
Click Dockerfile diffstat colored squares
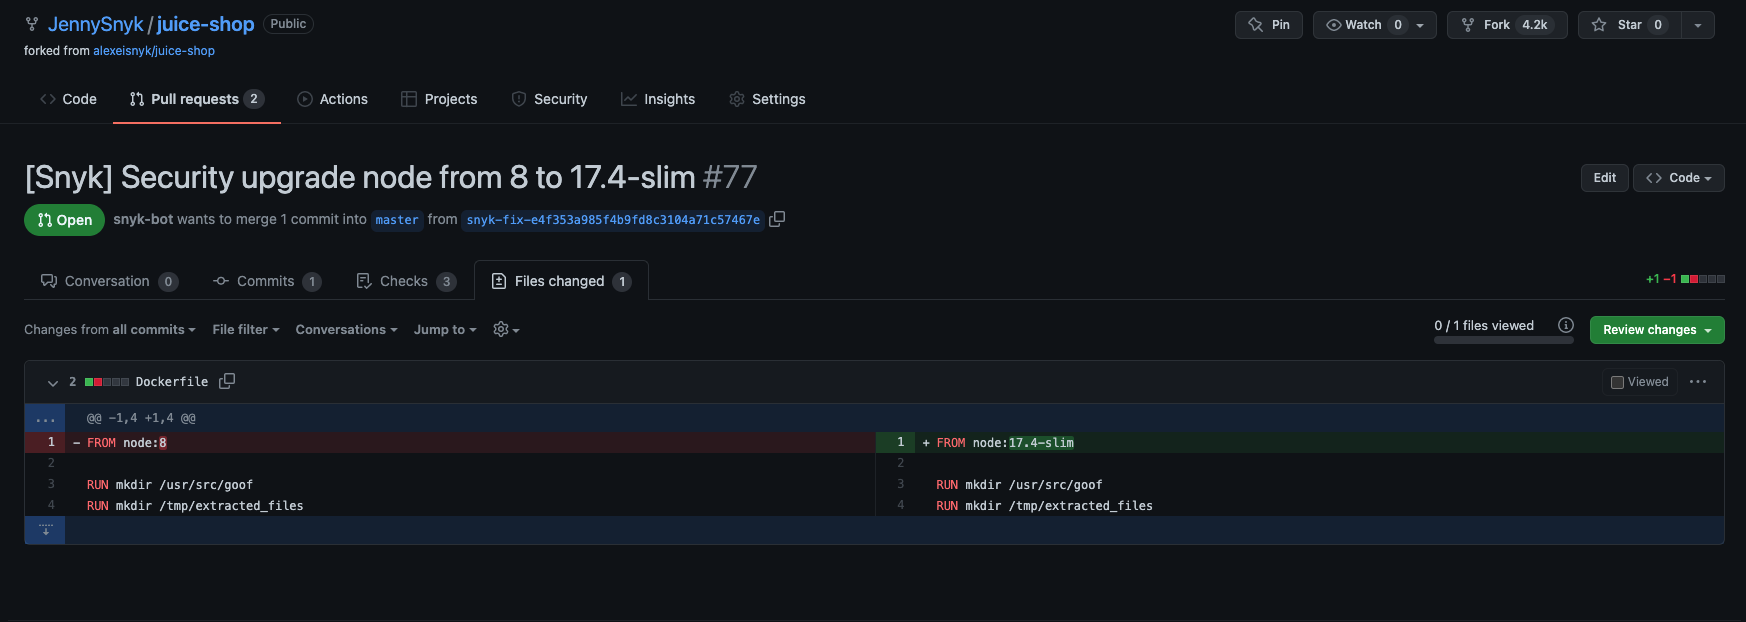pyautogui.click(x=107, y=382)
